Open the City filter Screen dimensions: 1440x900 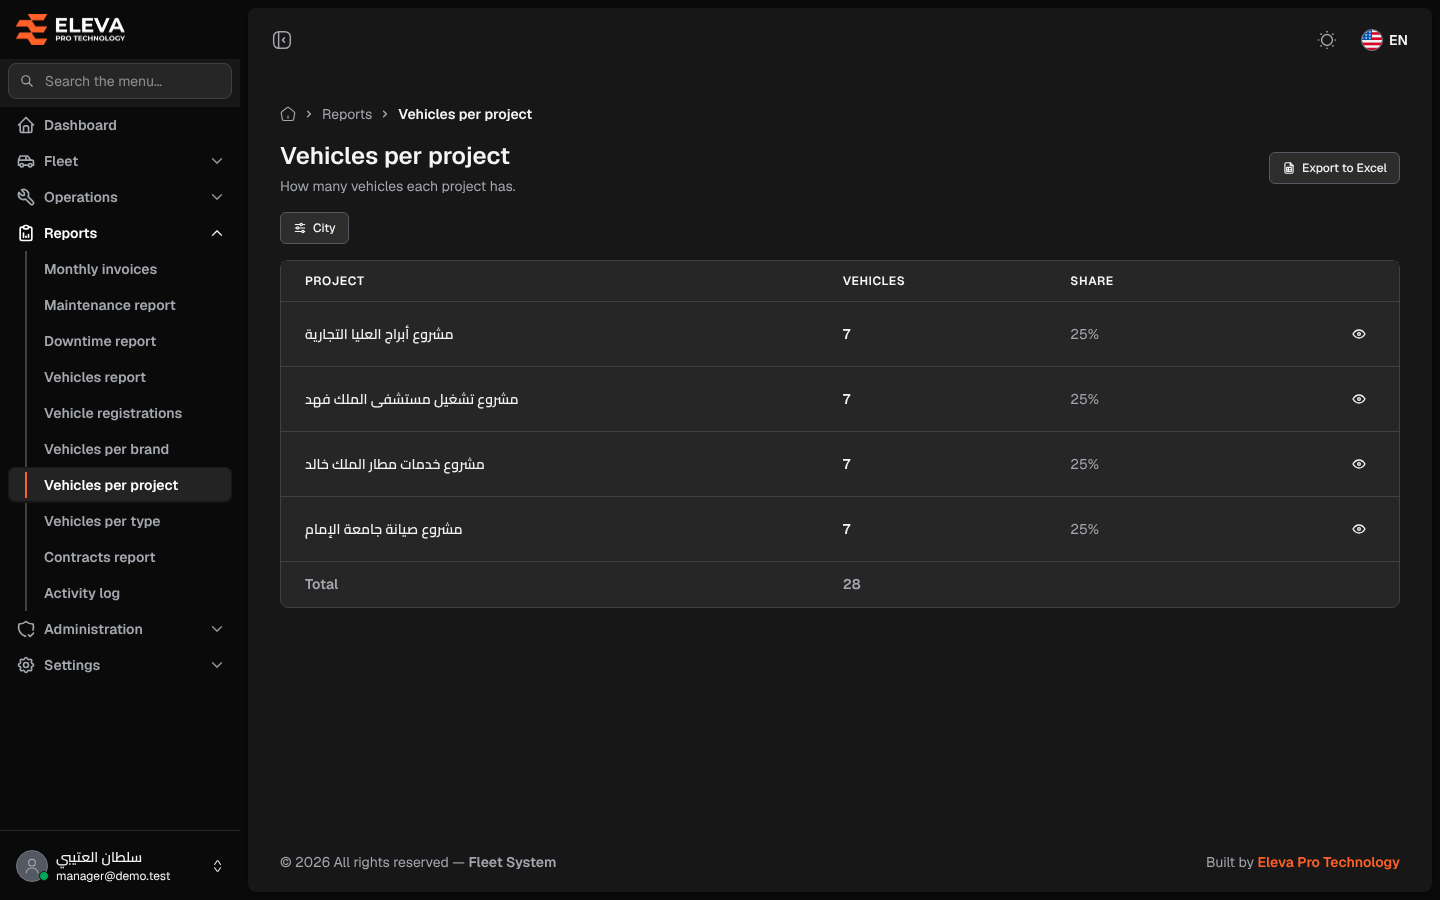tap(314, 228)
